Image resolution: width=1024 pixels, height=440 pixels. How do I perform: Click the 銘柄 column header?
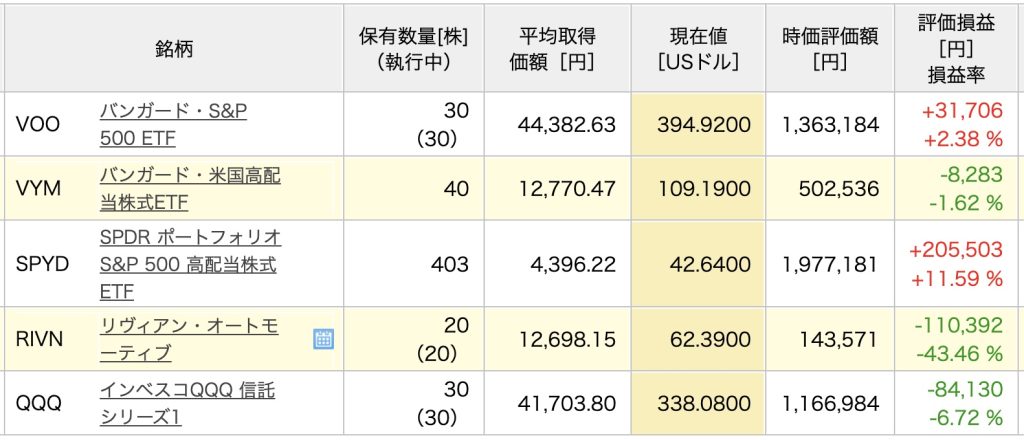pyautogui.click(x=174, y=48)
